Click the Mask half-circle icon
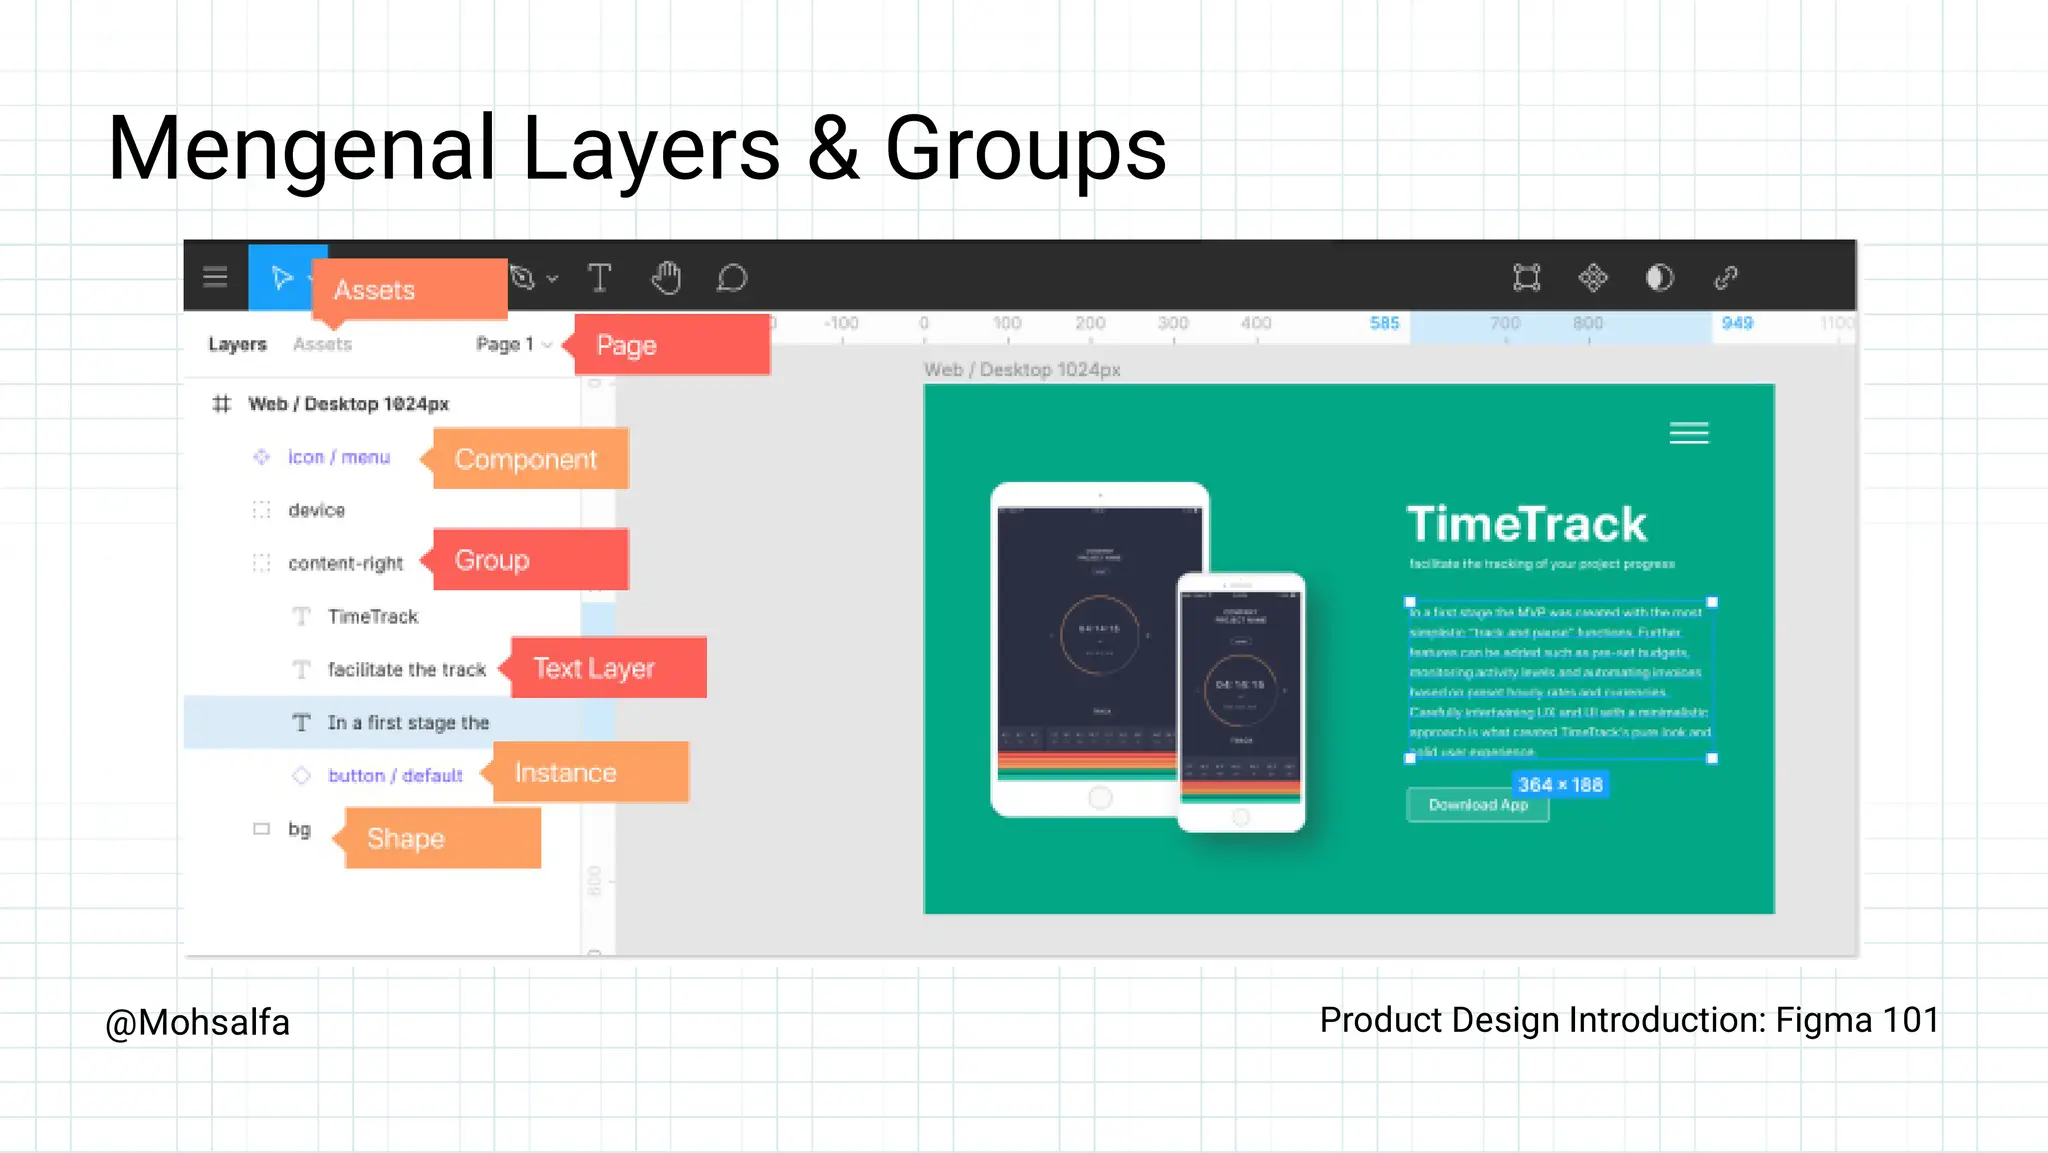This screenshot has width=2048, height=1153. 1660,277
